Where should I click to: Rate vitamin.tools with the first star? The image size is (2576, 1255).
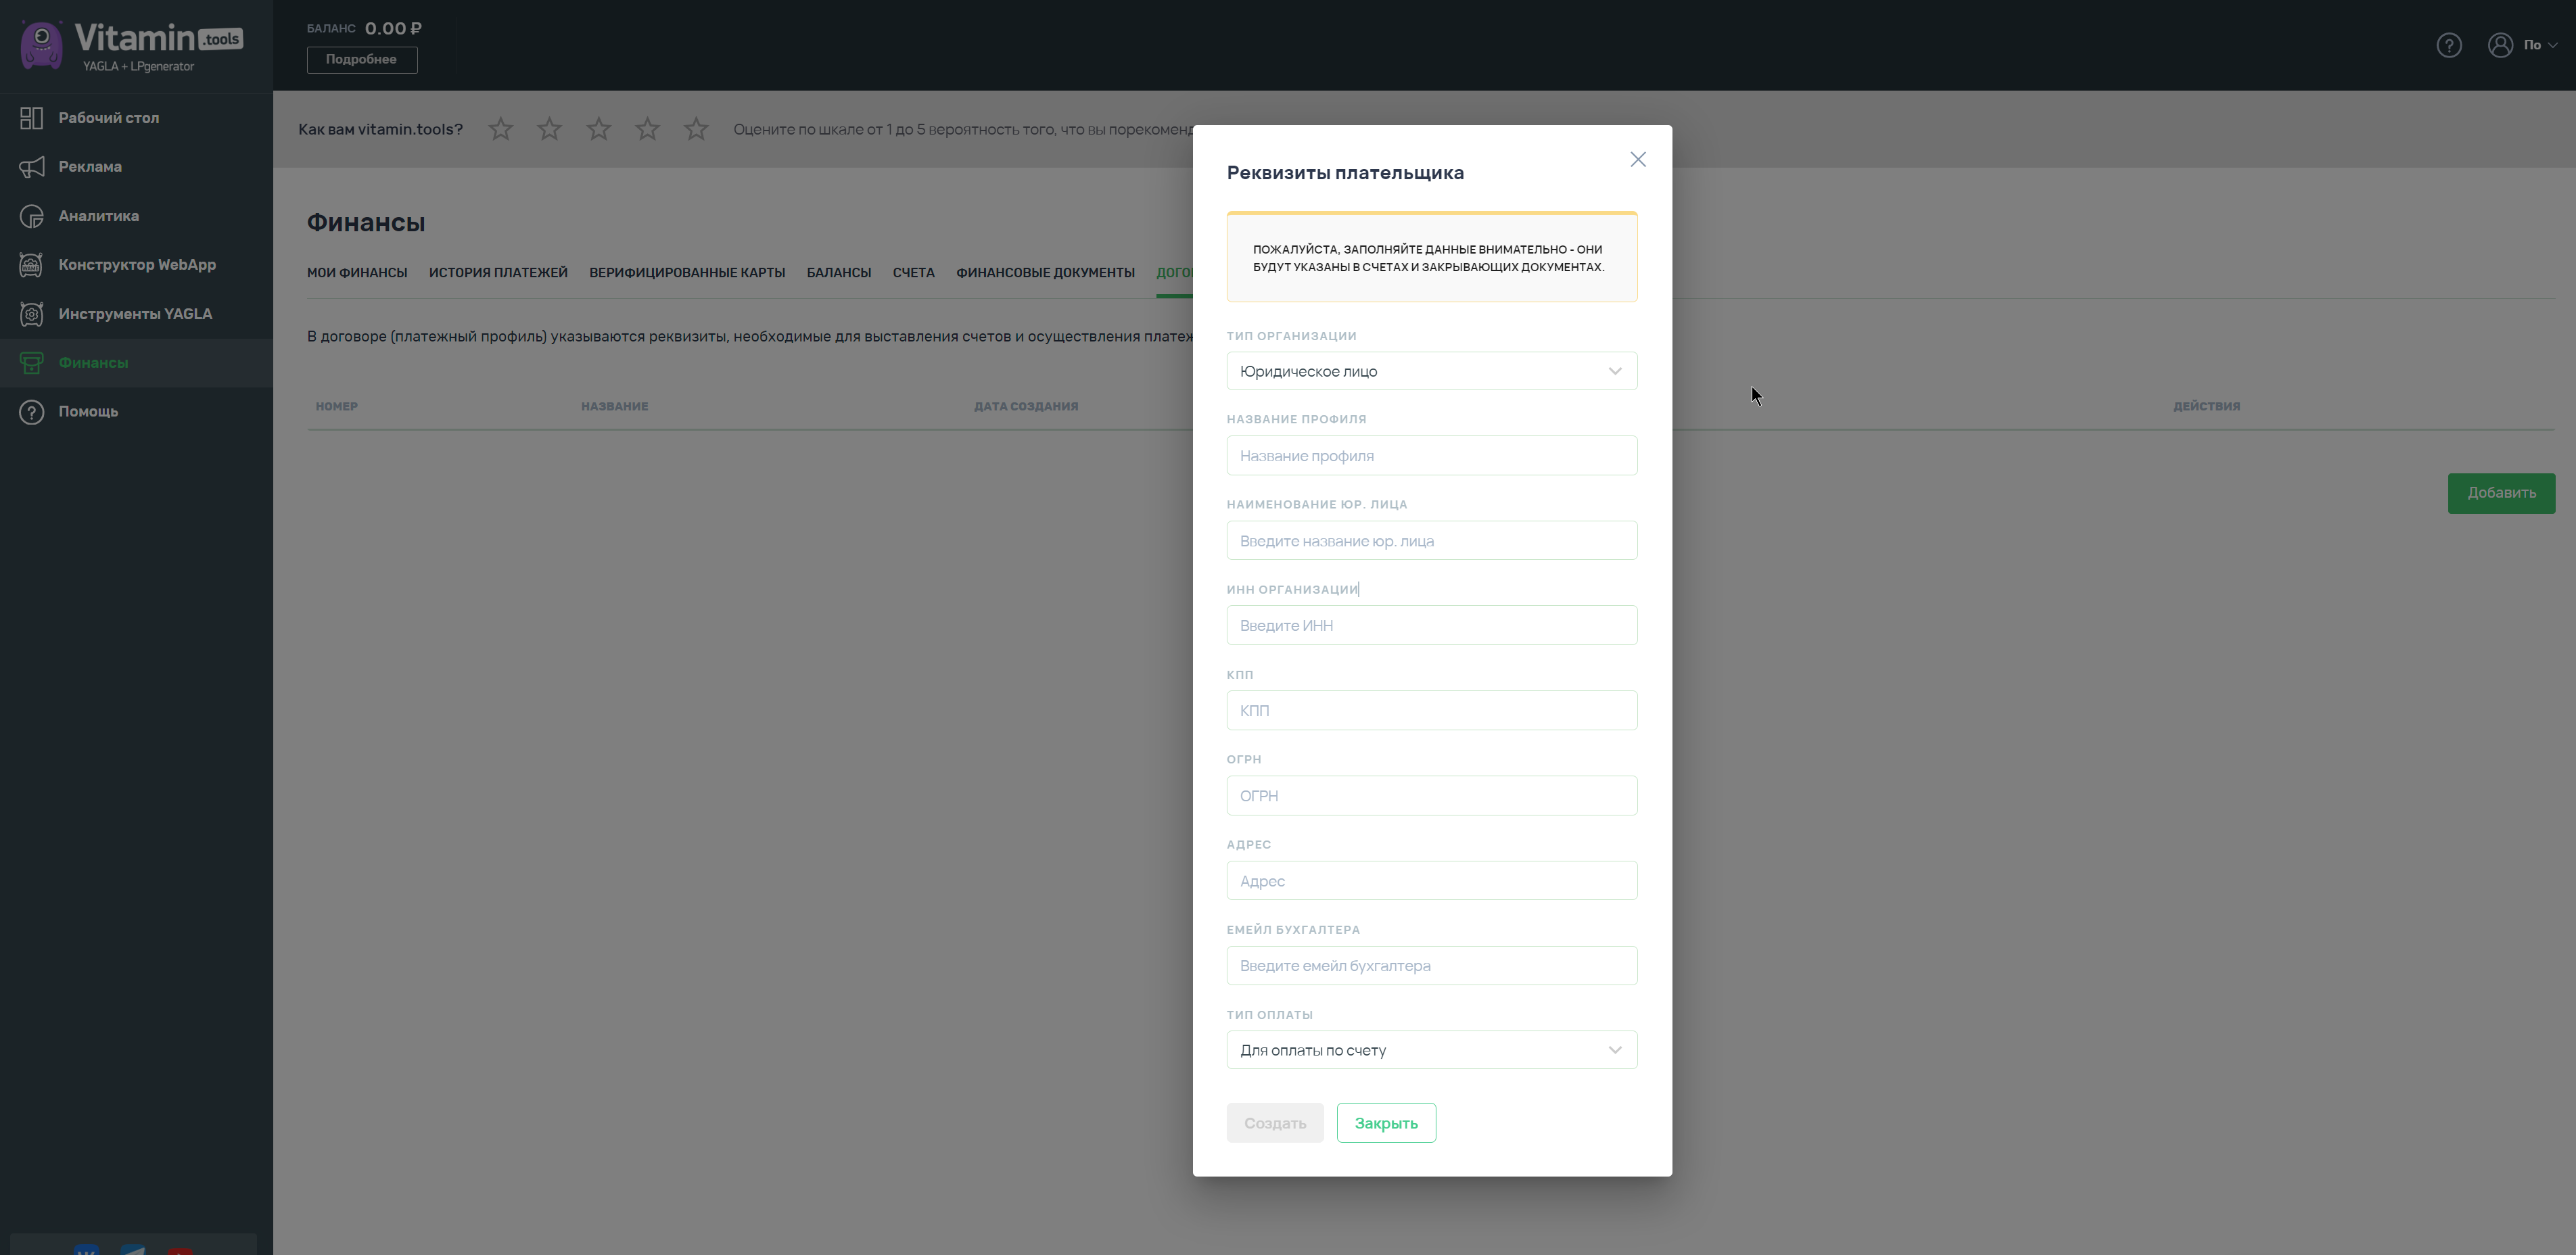coord(501,129)
